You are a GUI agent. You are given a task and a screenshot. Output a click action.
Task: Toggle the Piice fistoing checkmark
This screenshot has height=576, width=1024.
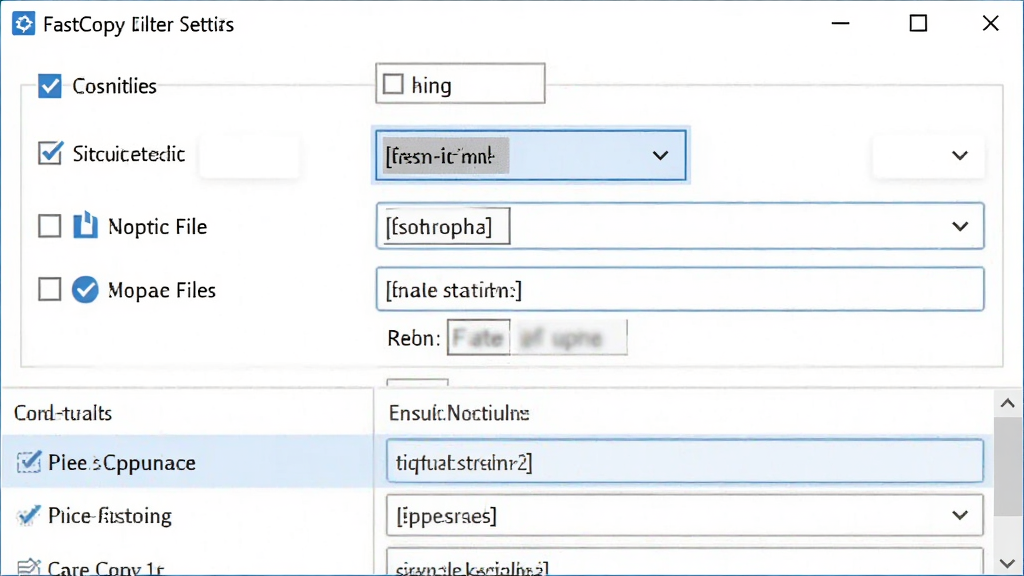click(x=29, y=515)
